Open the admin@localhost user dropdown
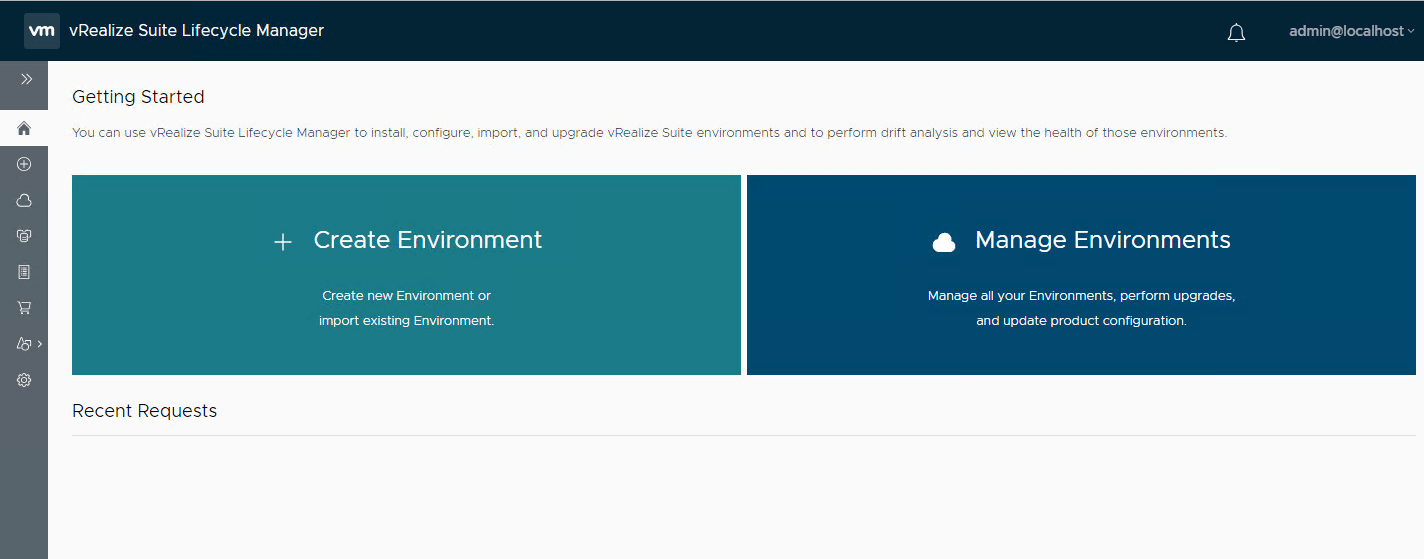 (1351, 31)
